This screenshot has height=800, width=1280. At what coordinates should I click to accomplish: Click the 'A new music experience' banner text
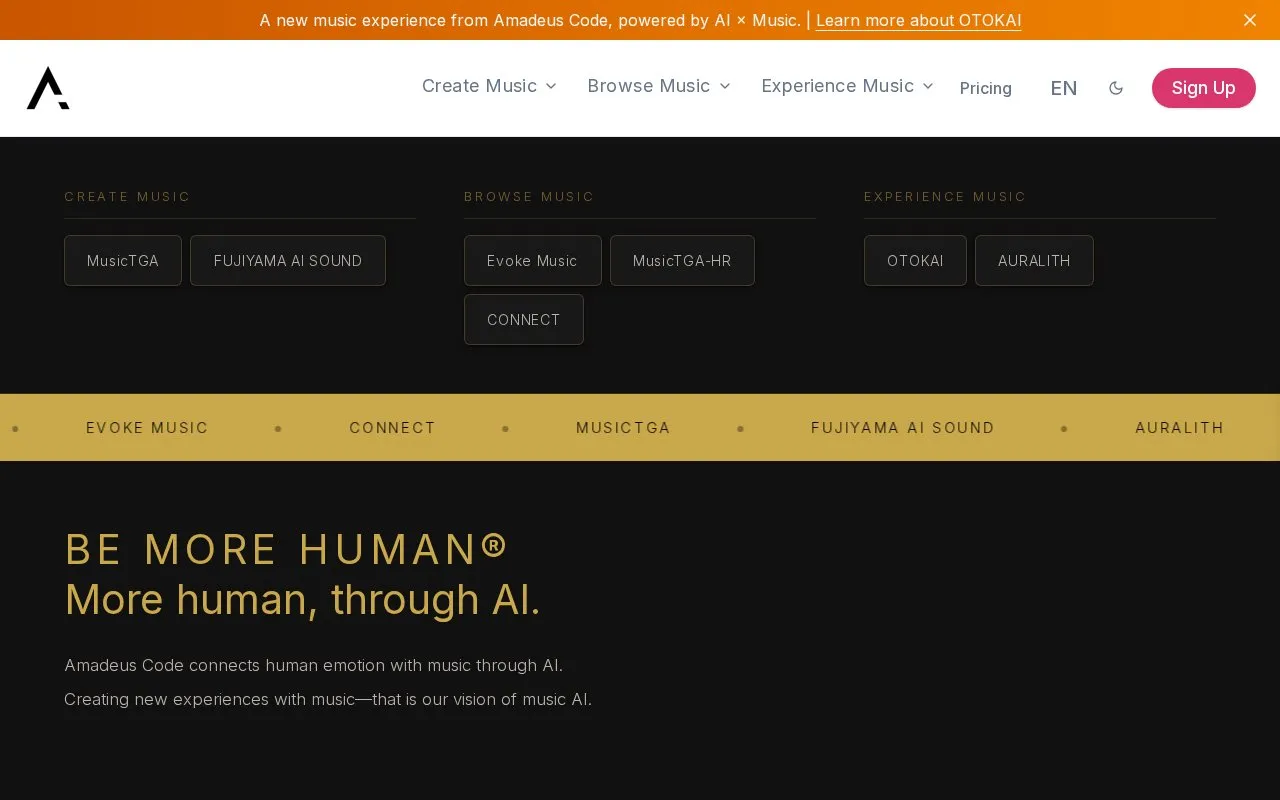click(530, 20)
